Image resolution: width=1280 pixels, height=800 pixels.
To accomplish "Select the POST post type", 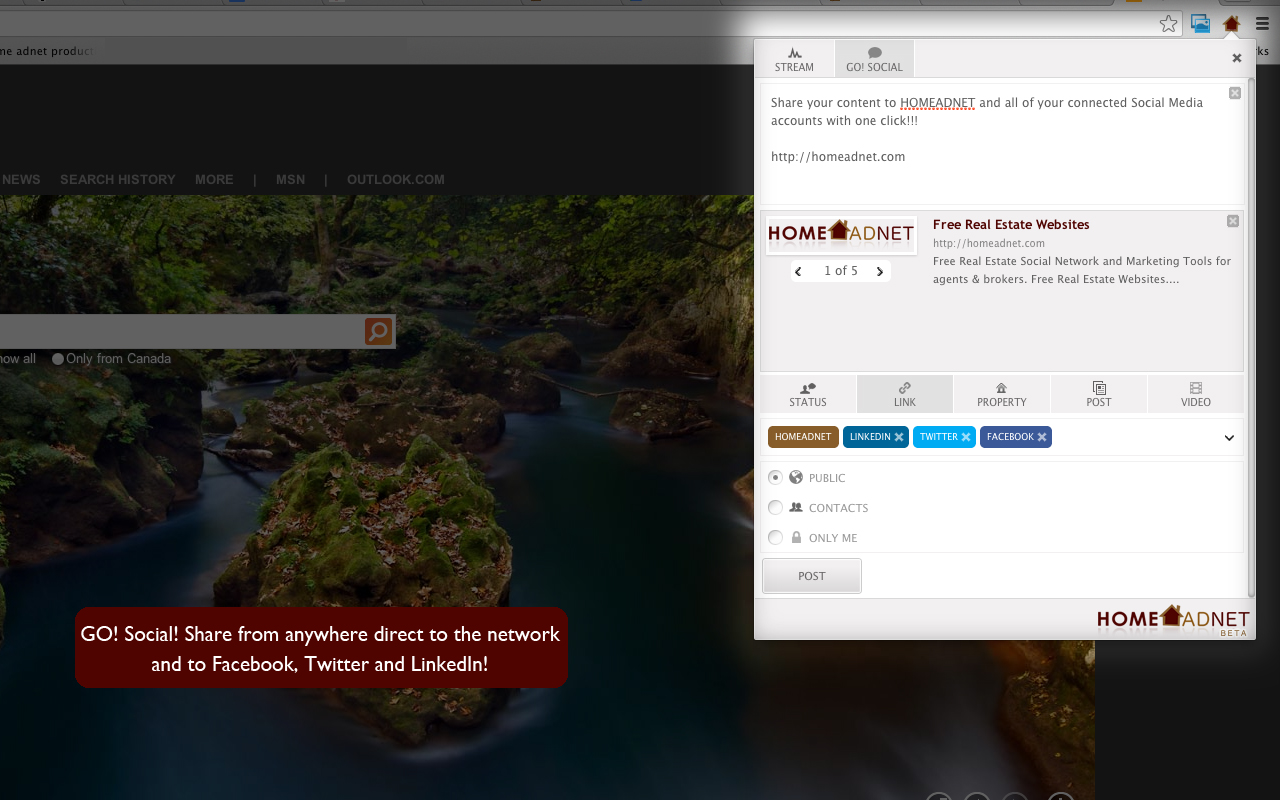I will pos(1099,394).
